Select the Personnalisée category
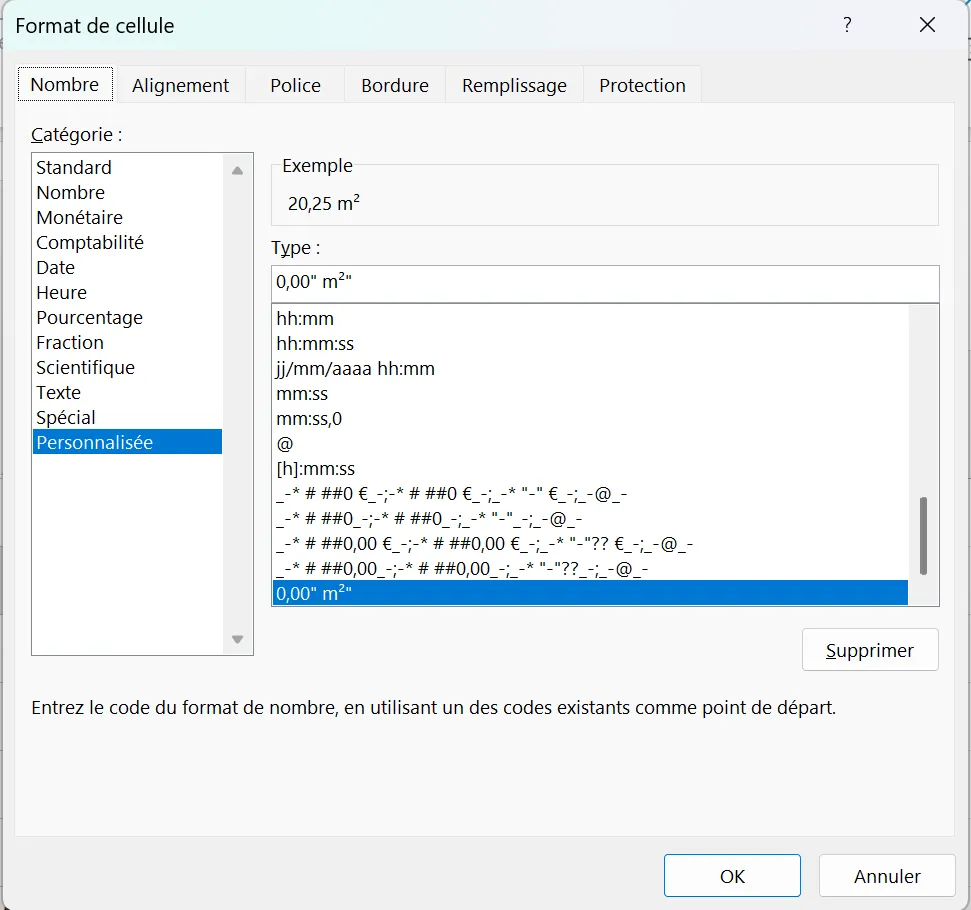This screenshot has width=971, height=910. click(x=127, y=442)
